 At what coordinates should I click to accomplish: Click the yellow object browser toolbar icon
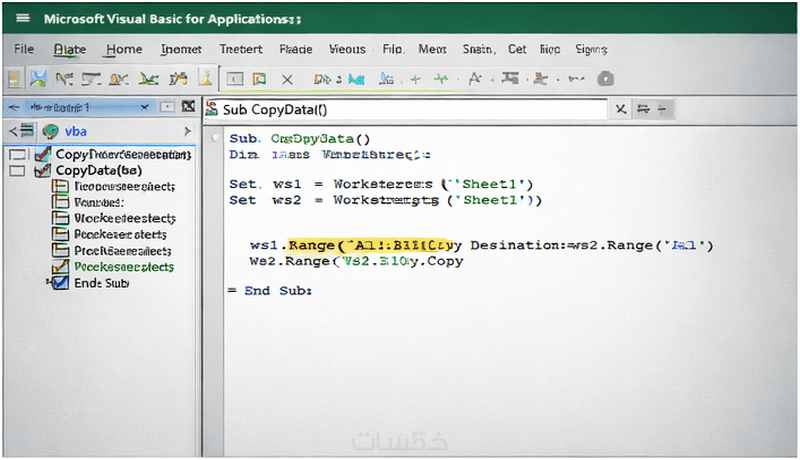point(260,79)
